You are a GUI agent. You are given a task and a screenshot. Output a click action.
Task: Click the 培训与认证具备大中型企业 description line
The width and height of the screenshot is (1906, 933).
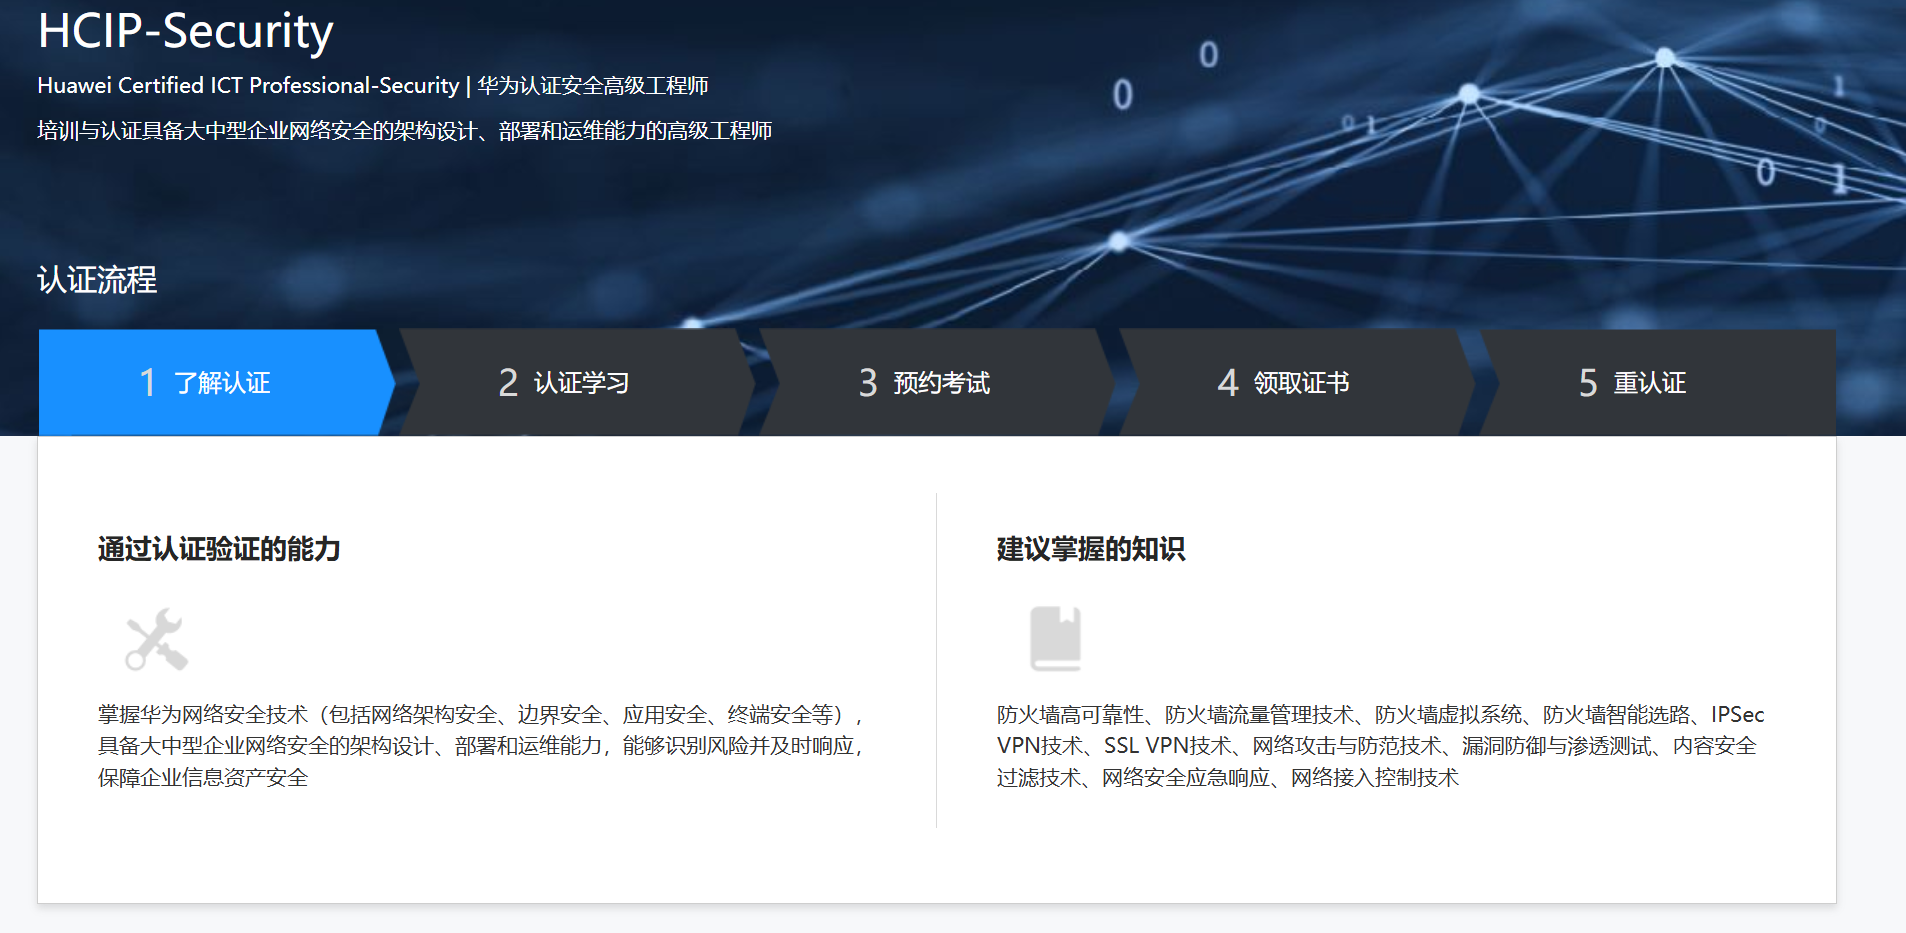405,131
